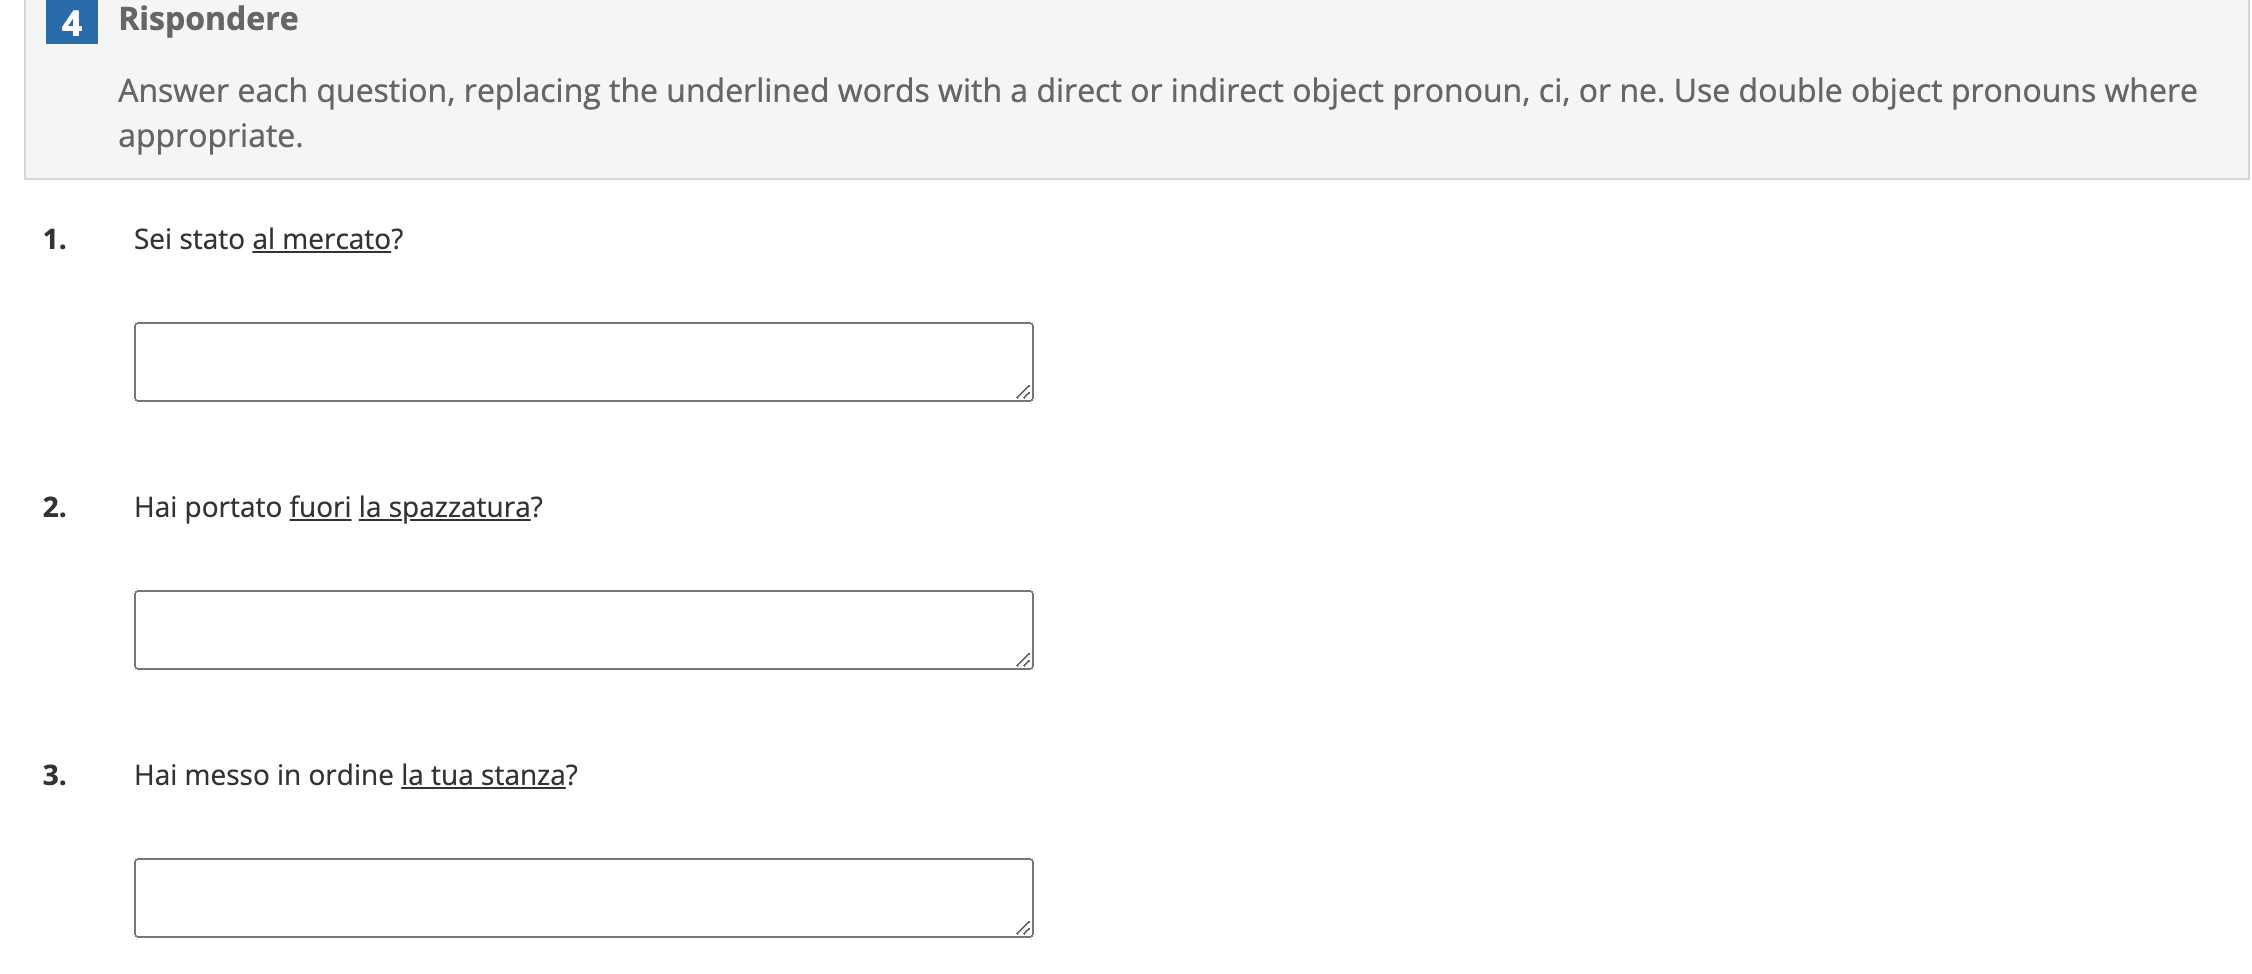Select the underlined phrase al mercato
The image size is (2252, 974).
coord(321,239)
